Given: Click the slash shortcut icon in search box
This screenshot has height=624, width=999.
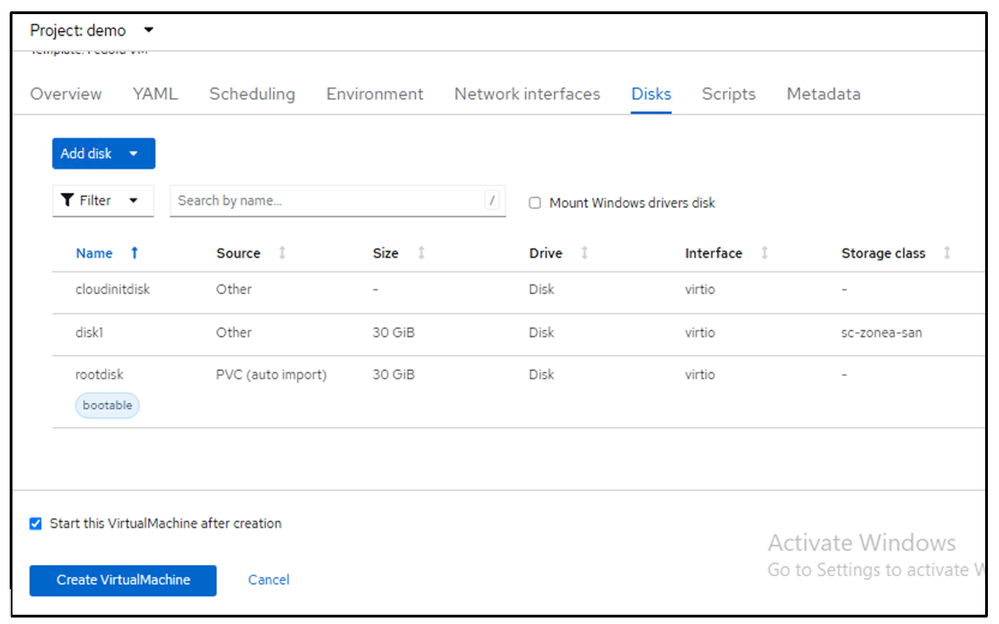Looking at the screenshot, I should click(492, 200).
